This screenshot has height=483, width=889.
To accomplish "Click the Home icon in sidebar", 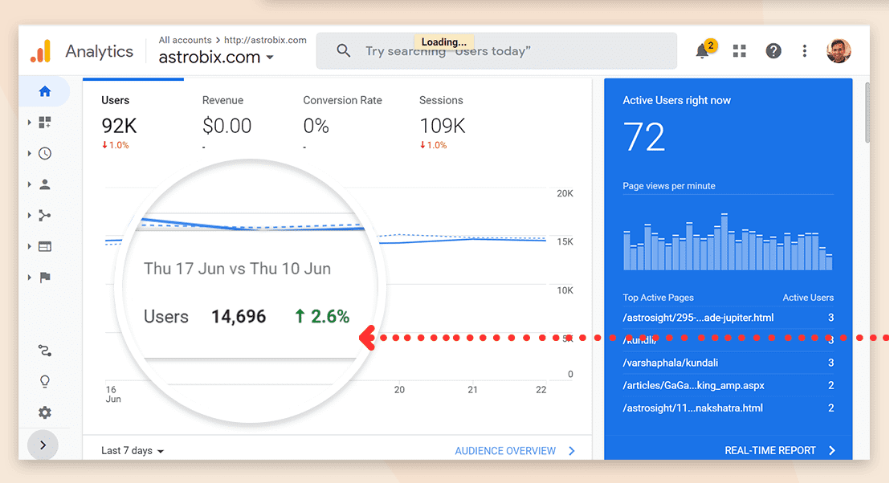I will click(x=44, y=92).
